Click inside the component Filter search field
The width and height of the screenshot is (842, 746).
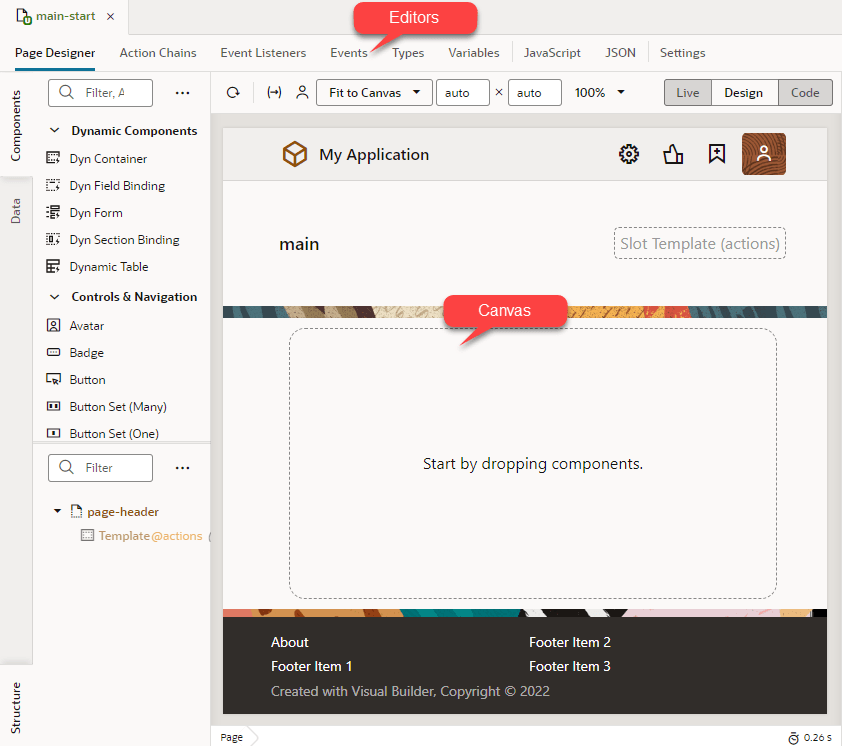coord(100,92)
